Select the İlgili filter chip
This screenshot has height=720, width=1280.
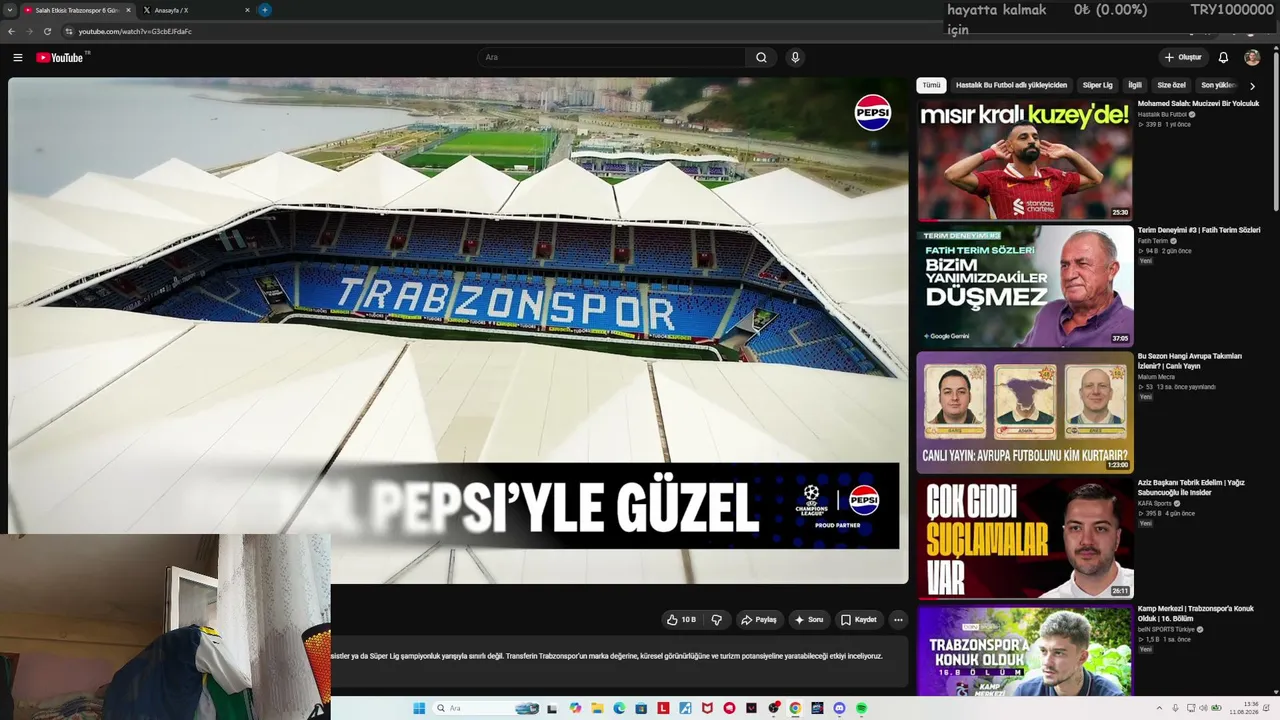pyautogui.click(x=1135, y=86)
